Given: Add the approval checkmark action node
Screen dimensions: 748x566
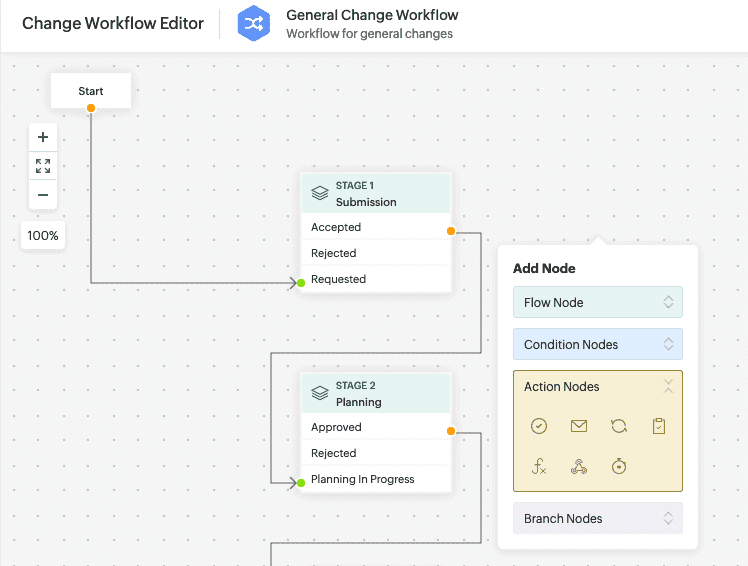Looking at the screenshot, I should 539,426.
